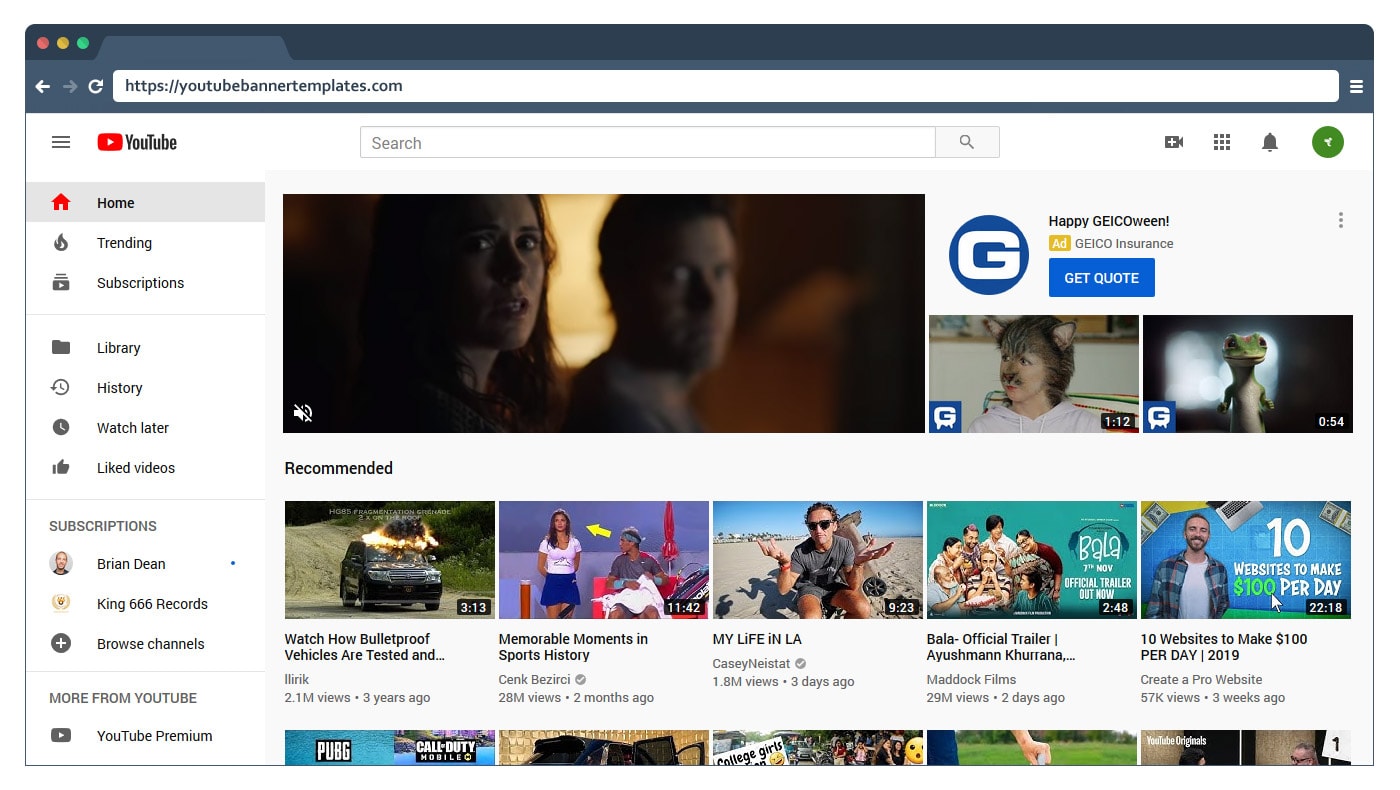
Task: Open llirik channel name
Action: [297, 679]
